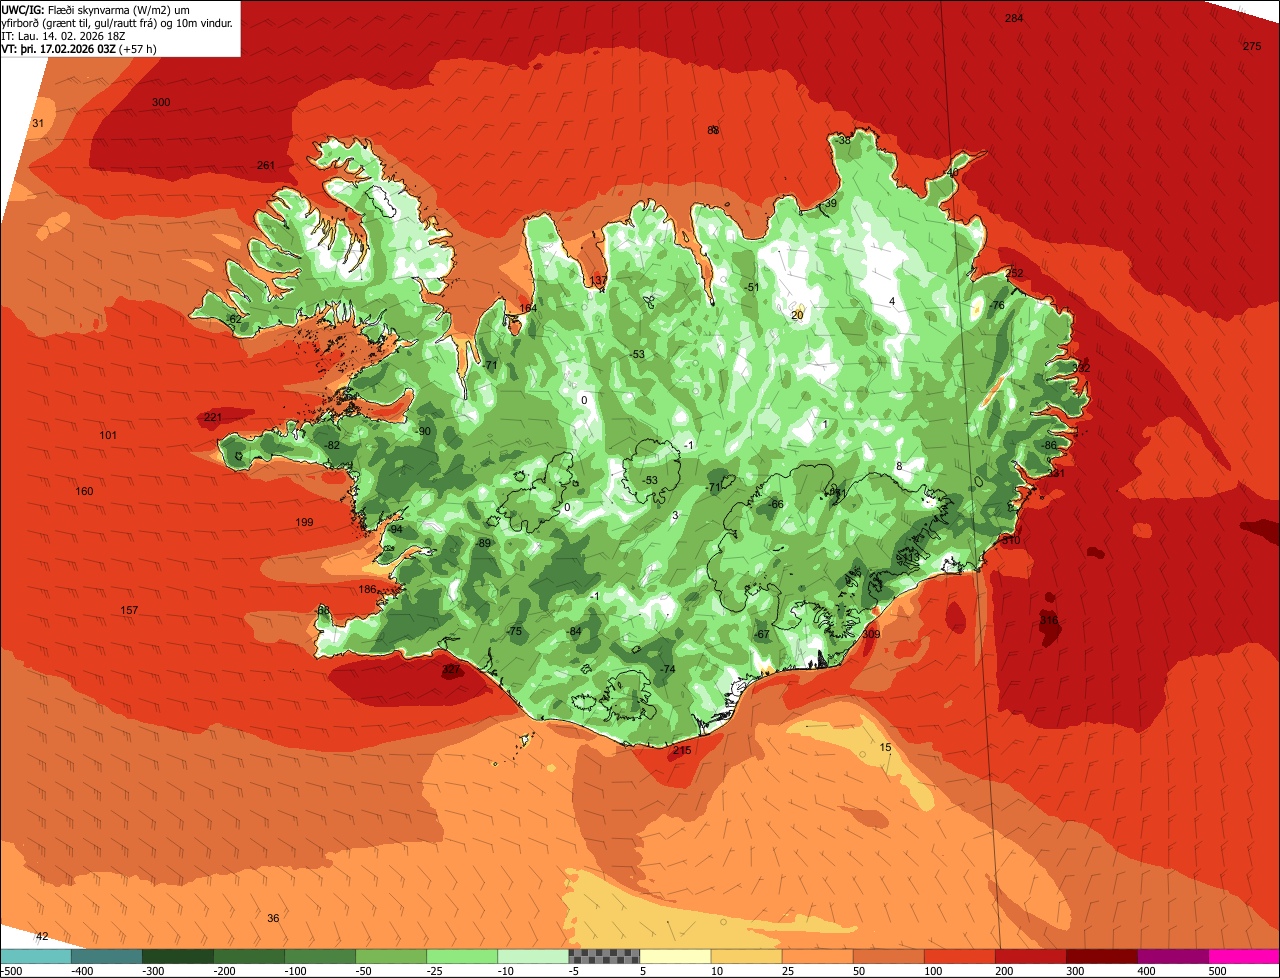Image resolution: width=1280 pixels, height=978 pixels.
Task: Click the flux value '284' at the top edge
Action: [1014, 18]
